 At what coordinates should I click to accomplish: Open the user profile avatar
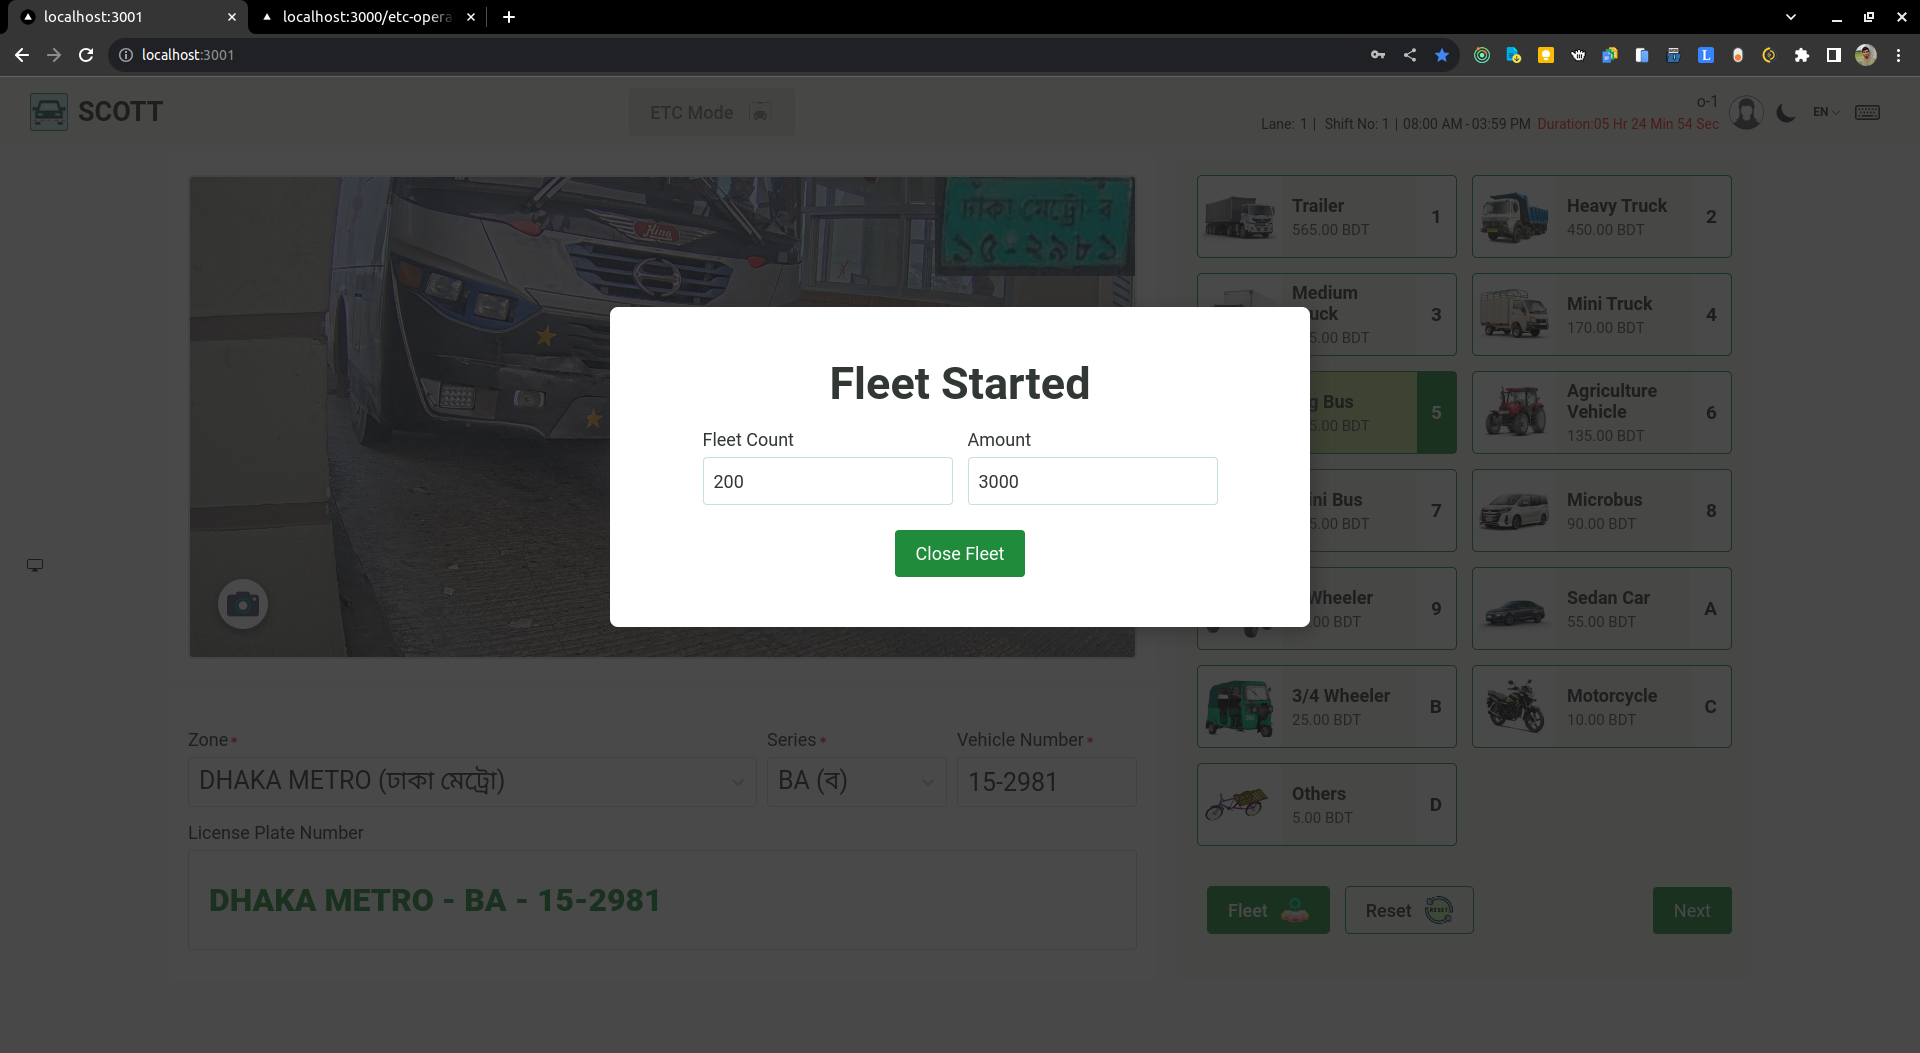tap(1746, 112)
